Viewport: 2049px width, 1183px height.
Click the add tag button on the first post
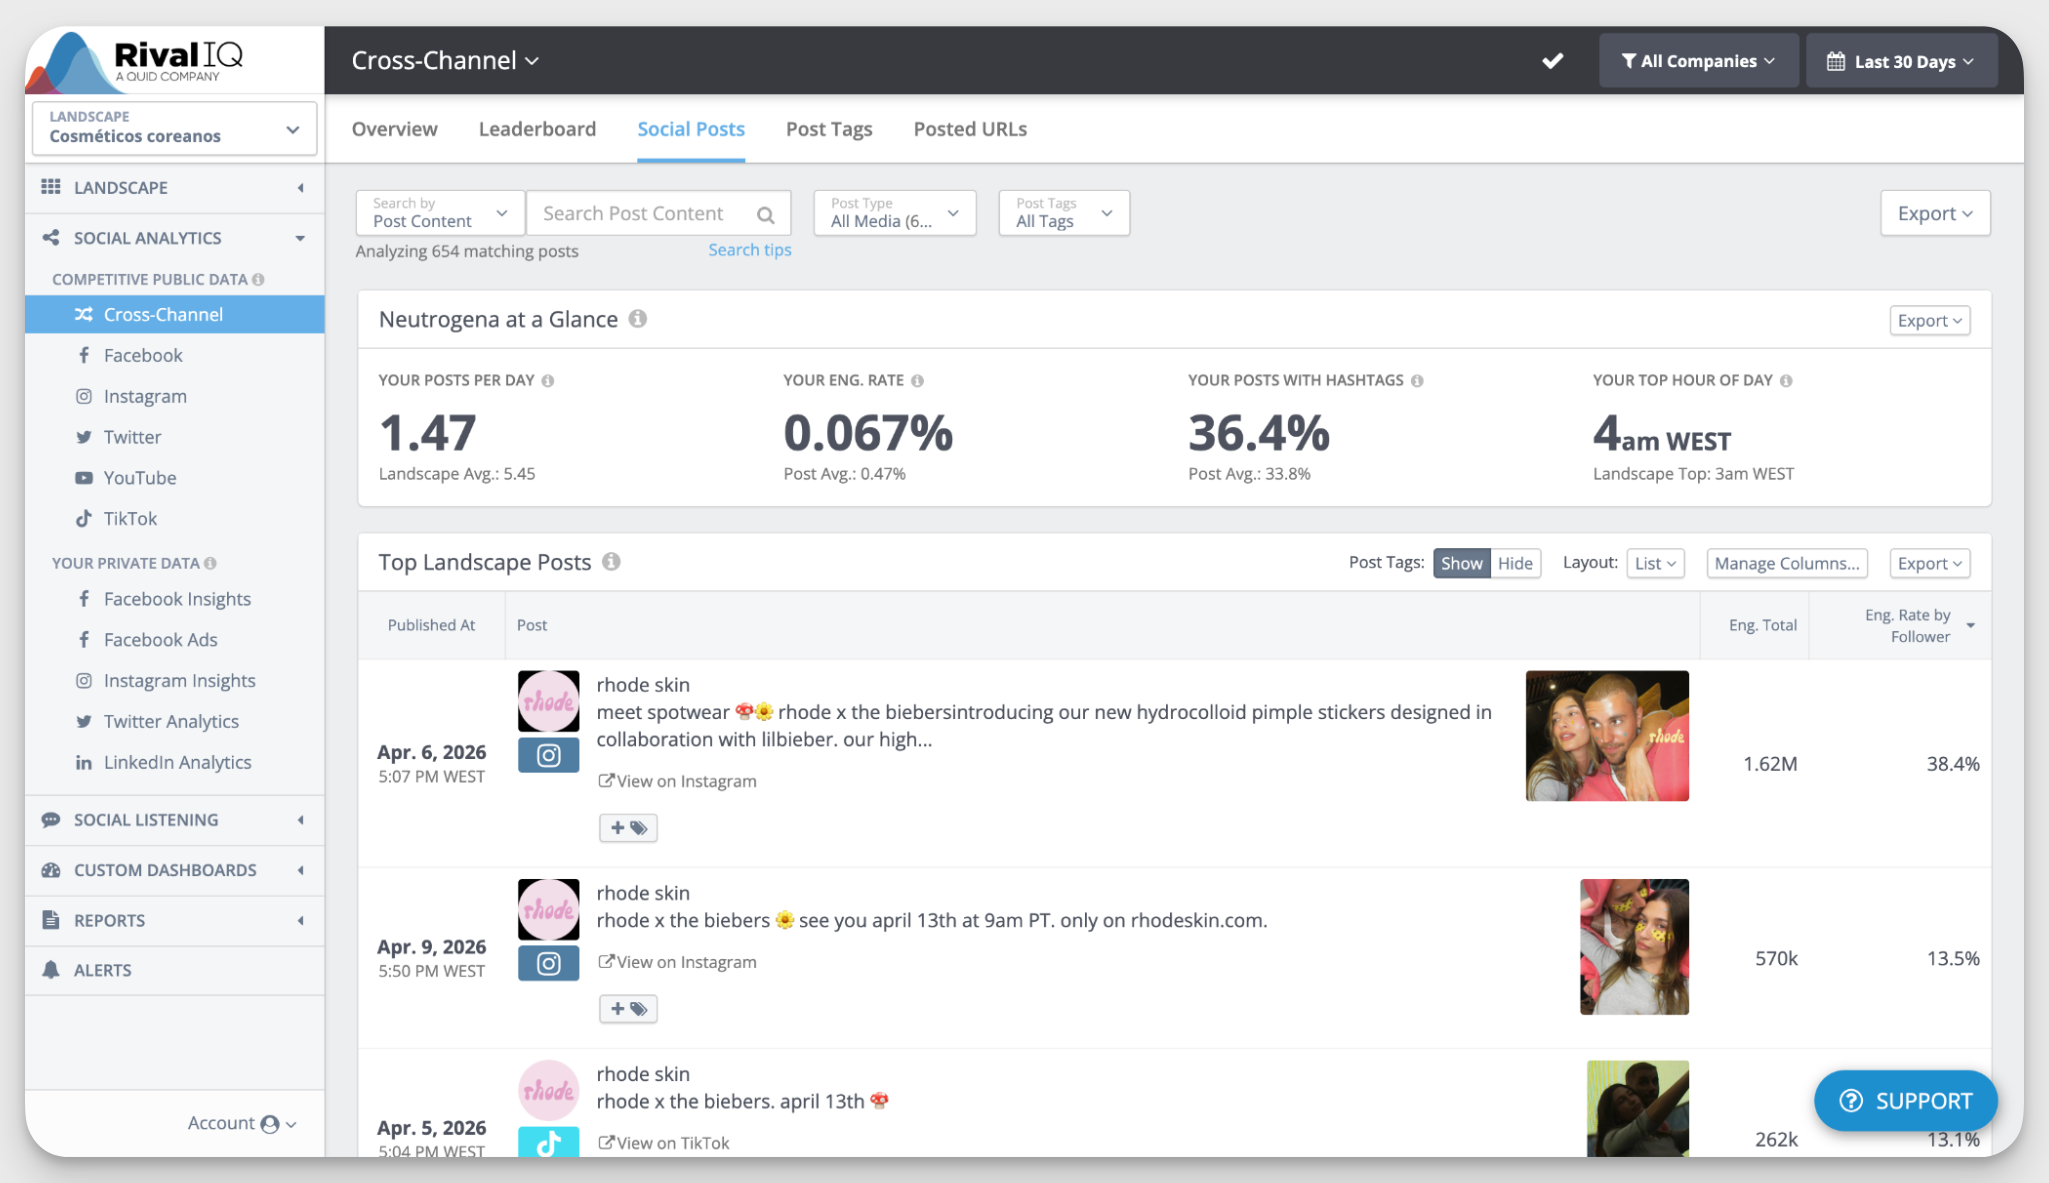(x=628, y=827)
